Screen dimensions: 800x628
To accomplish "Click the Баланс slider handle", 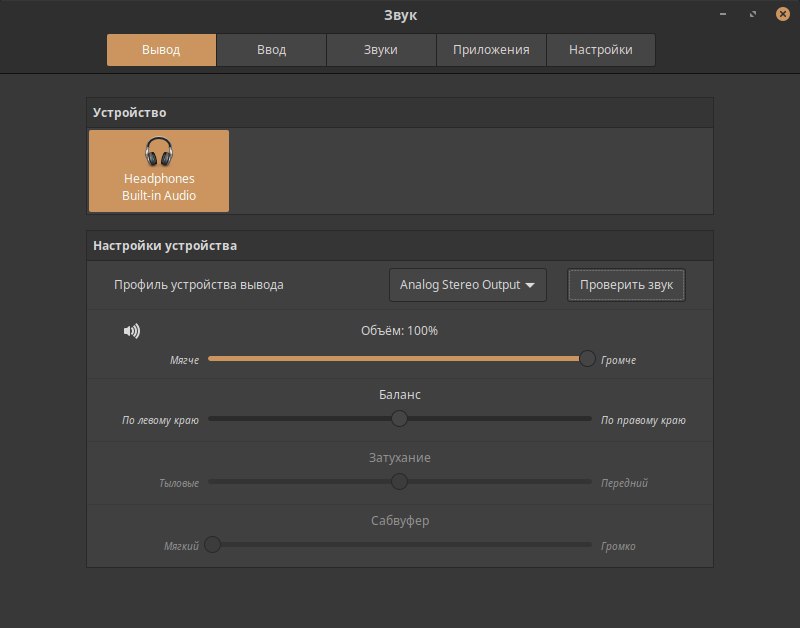I will pyautogui.click(x=399, y=419).
